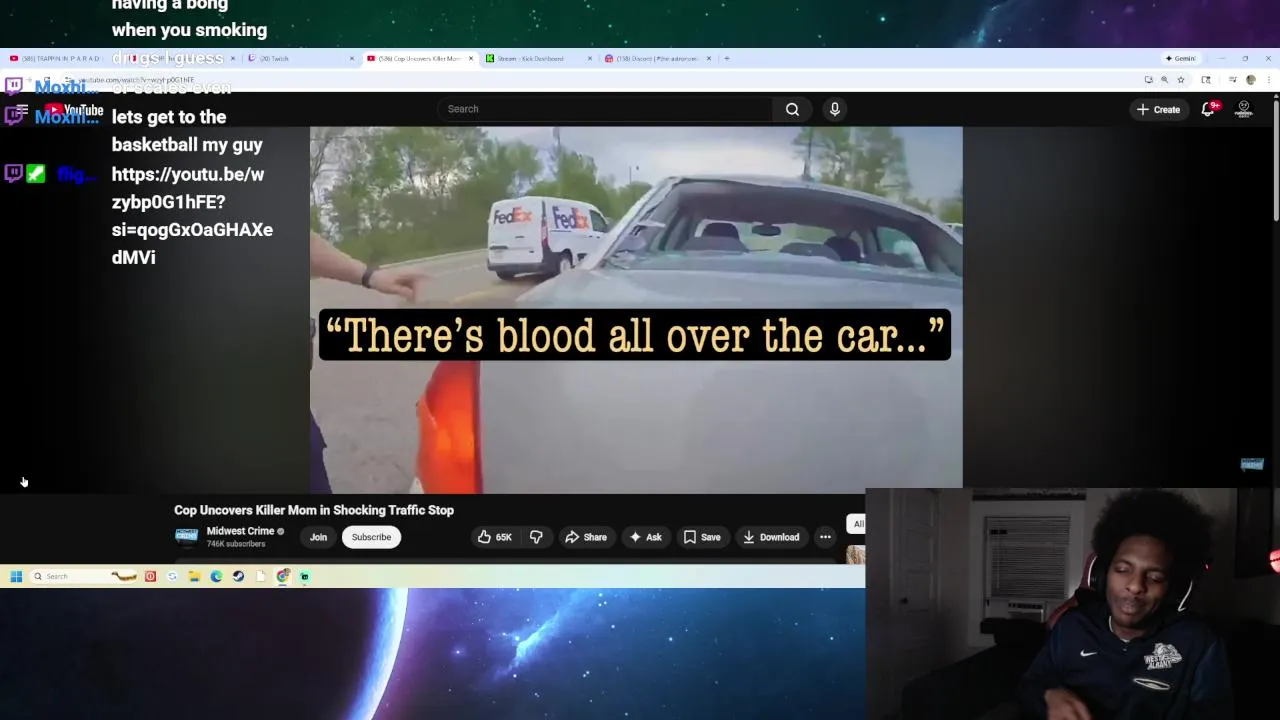Open the more actions ellipsis menu

(825, 537)
